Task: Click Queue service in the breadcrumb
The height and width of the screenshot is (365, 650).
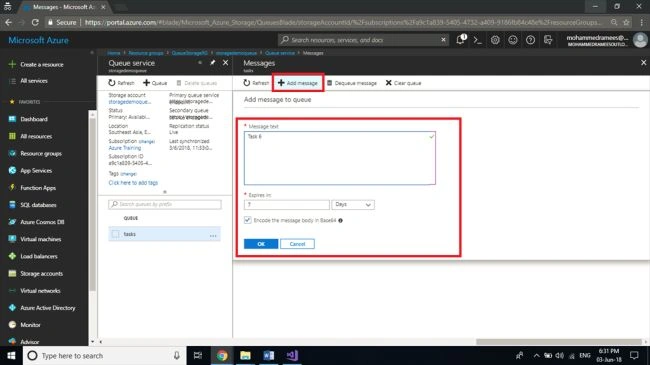Action: point(280,53)
